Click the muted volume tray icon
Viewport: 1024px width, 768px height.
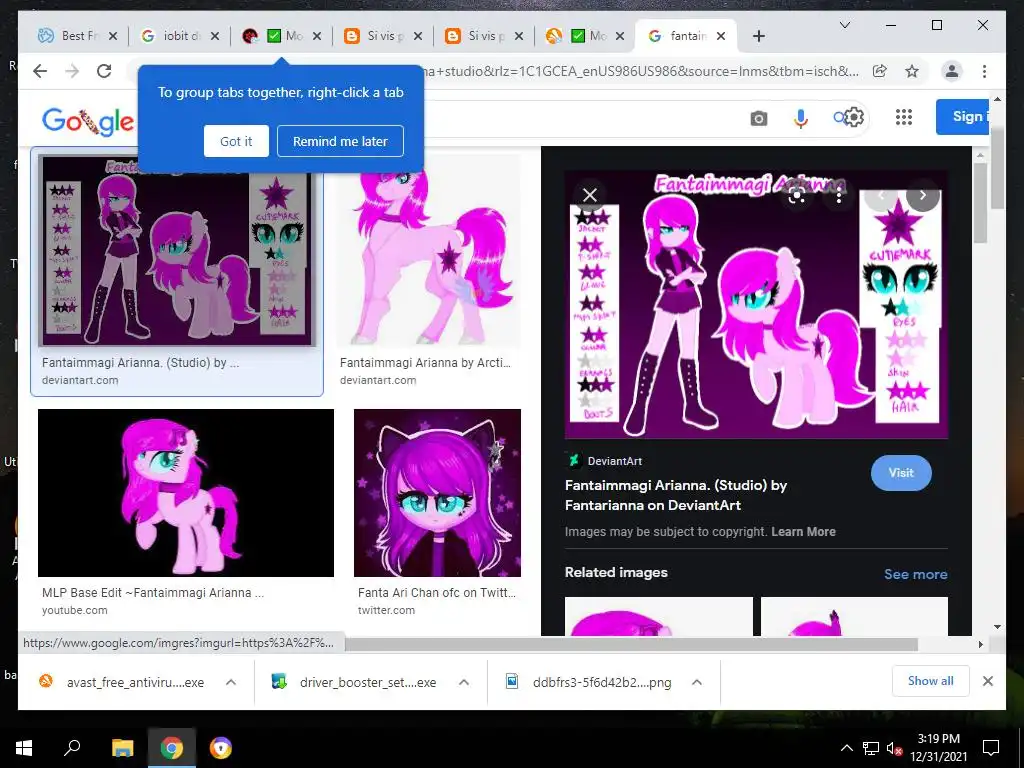pyautogui.click(x=894, y=748)
